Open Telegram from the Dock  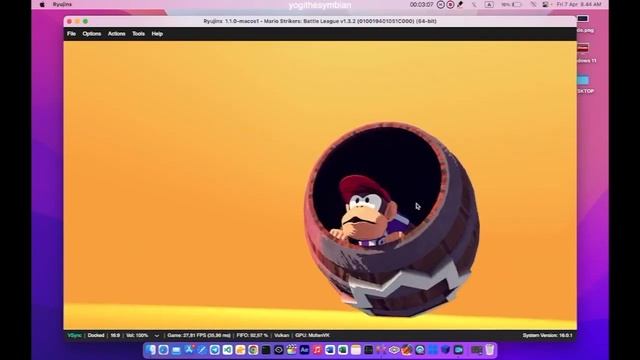214,350
